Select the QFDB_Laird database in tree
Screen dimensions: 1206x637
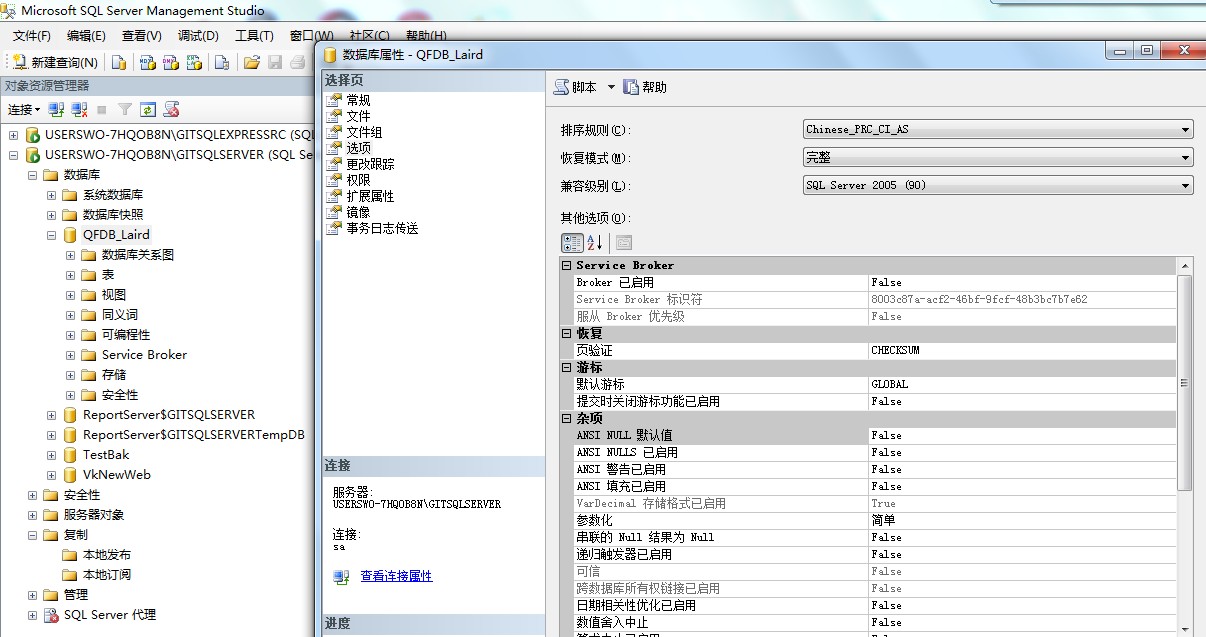click(x=116, y=235)
